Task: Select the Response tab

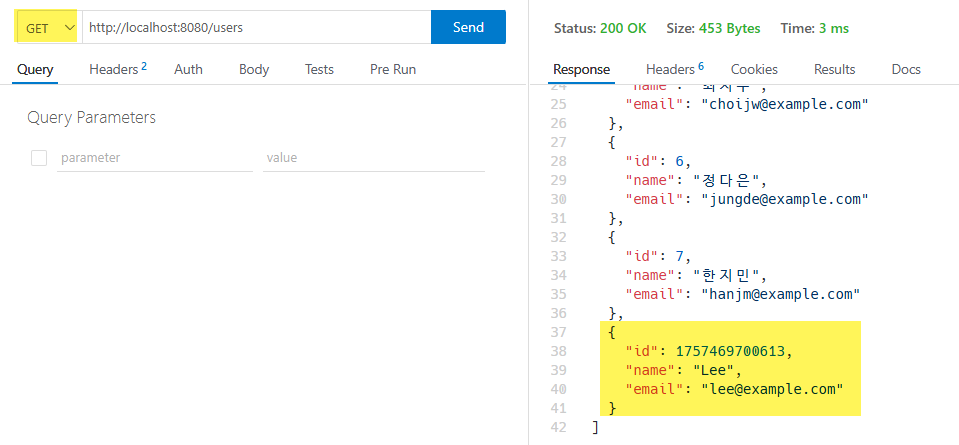Action: 581,70
